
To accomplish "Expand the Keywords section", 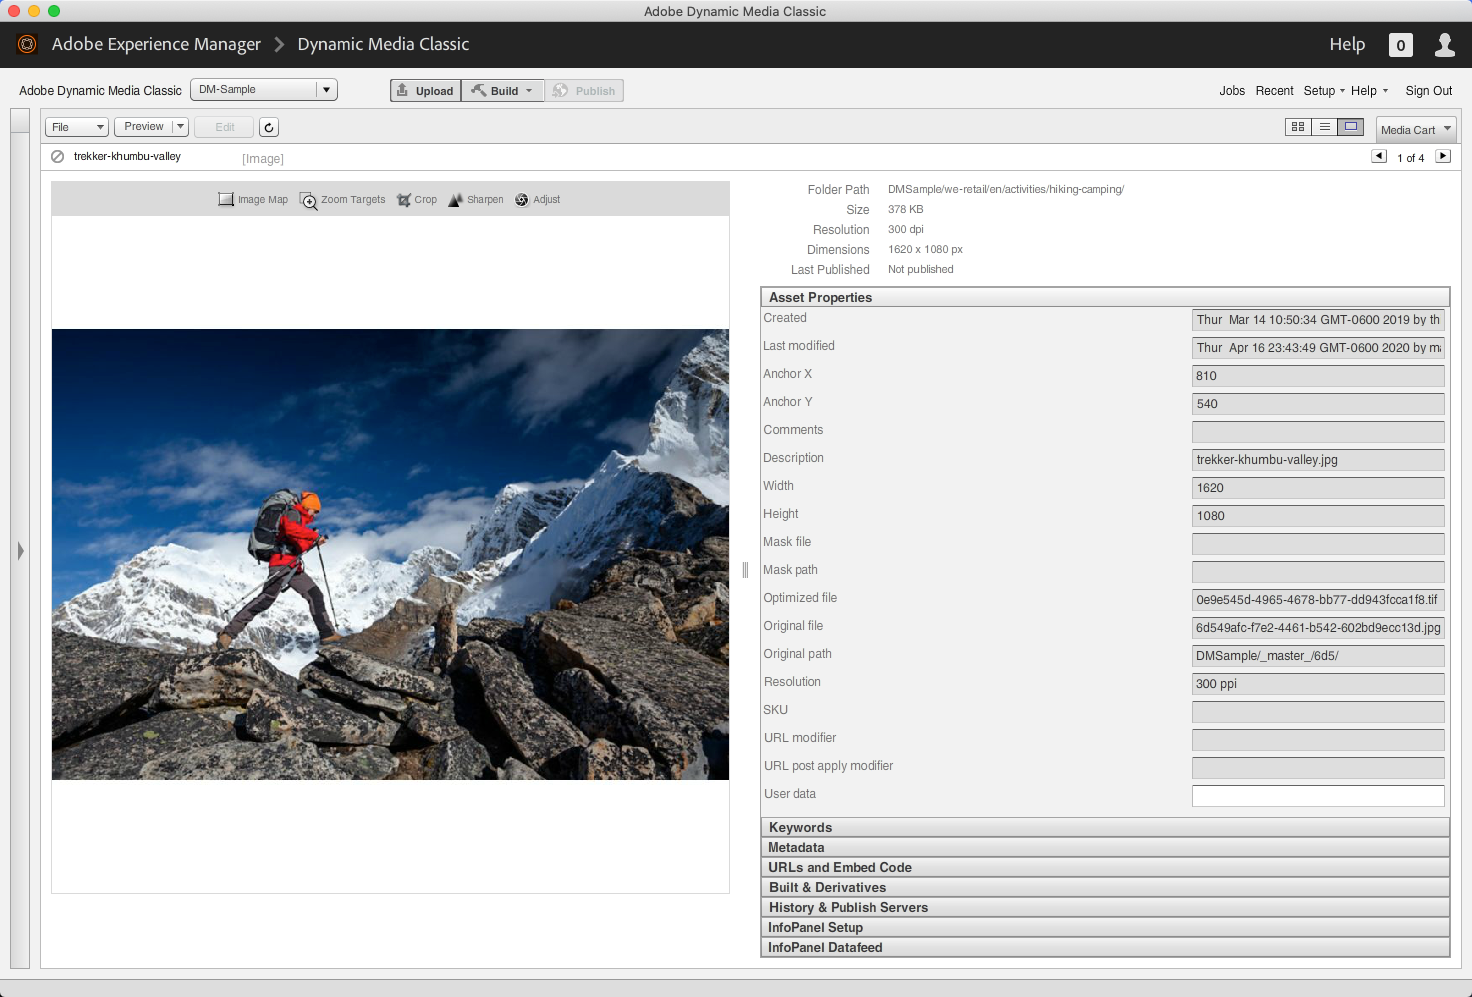I will pyautogui.click(x=1105, y=828).
